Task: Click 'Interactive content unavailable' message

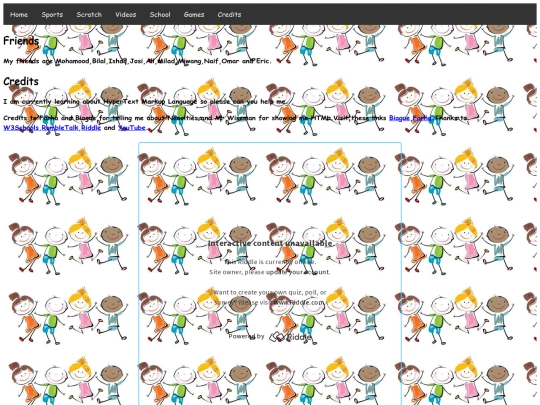Action: pyautogui.click(x=270, y=243)
